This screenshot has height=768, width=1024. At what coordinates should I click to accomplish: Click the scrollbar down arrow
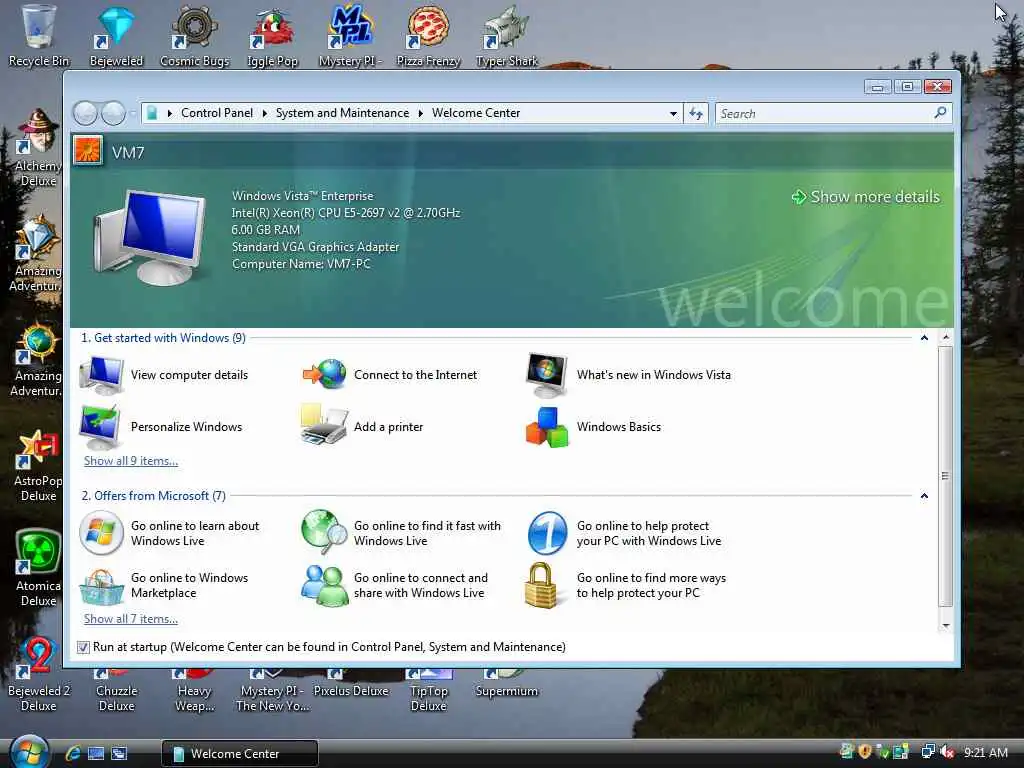[946, 626]
